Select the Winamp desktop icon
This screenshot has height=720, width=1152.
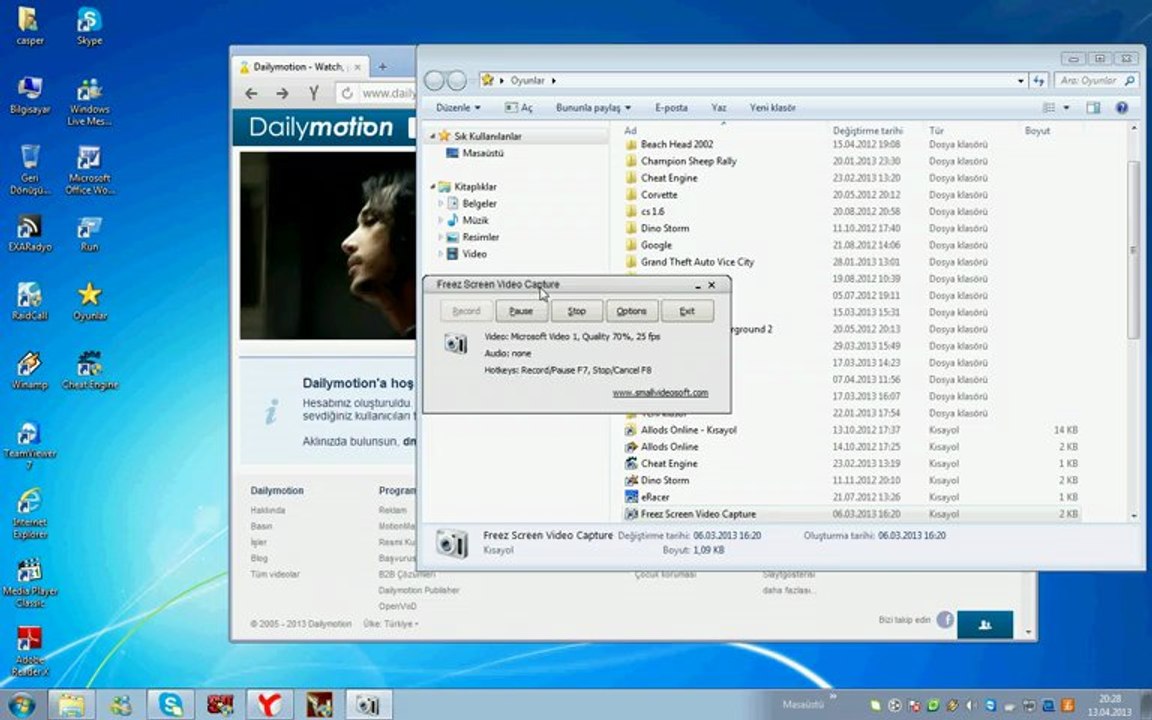pyautogui.click(x=30, y=370)
